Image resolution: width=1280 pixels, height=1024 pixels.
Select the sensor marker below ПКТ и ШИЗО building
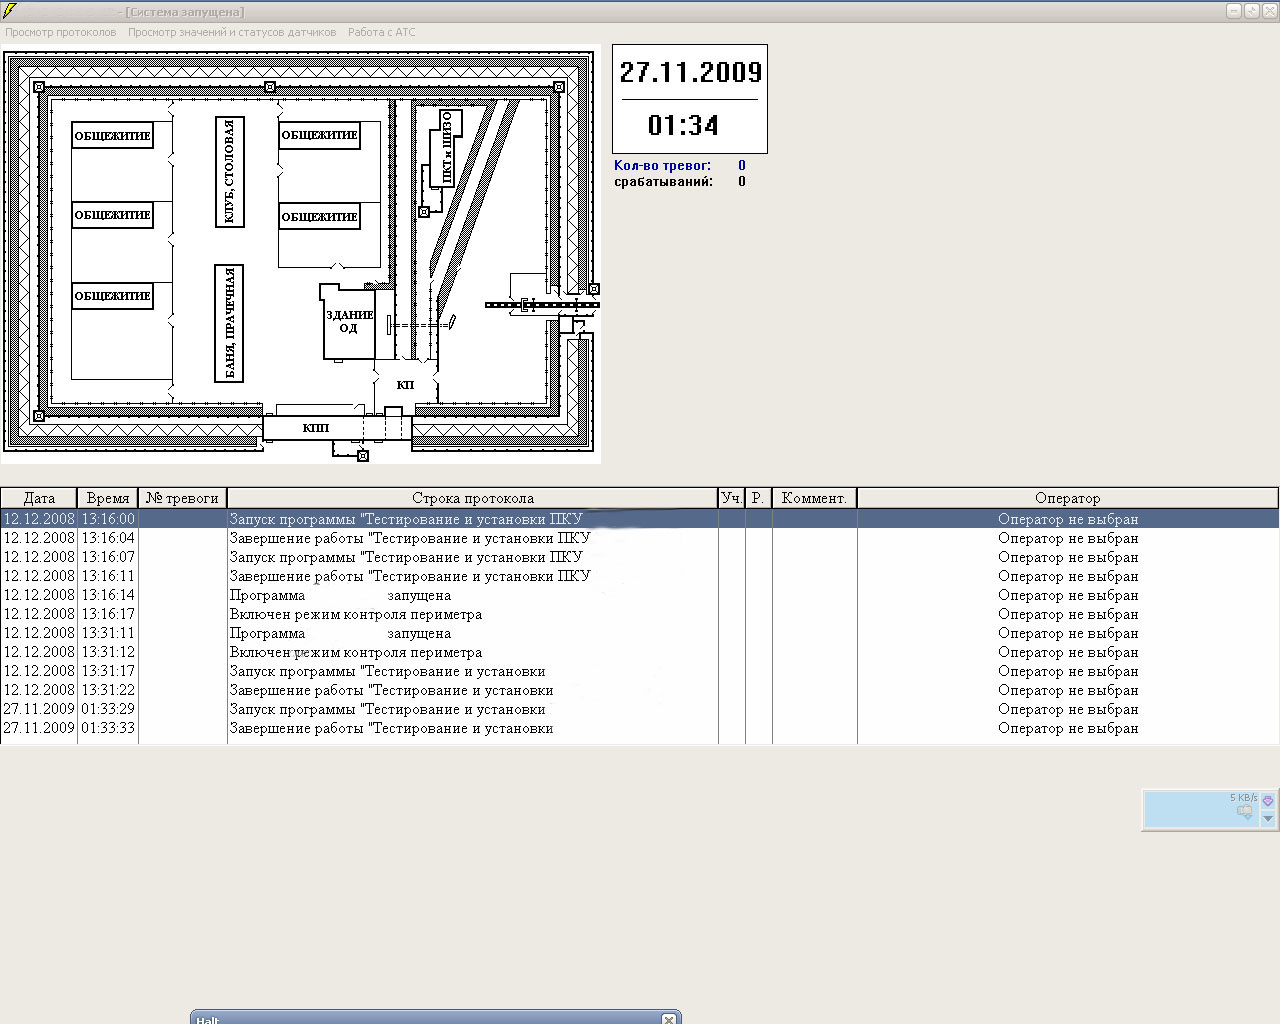coord(424,212)
